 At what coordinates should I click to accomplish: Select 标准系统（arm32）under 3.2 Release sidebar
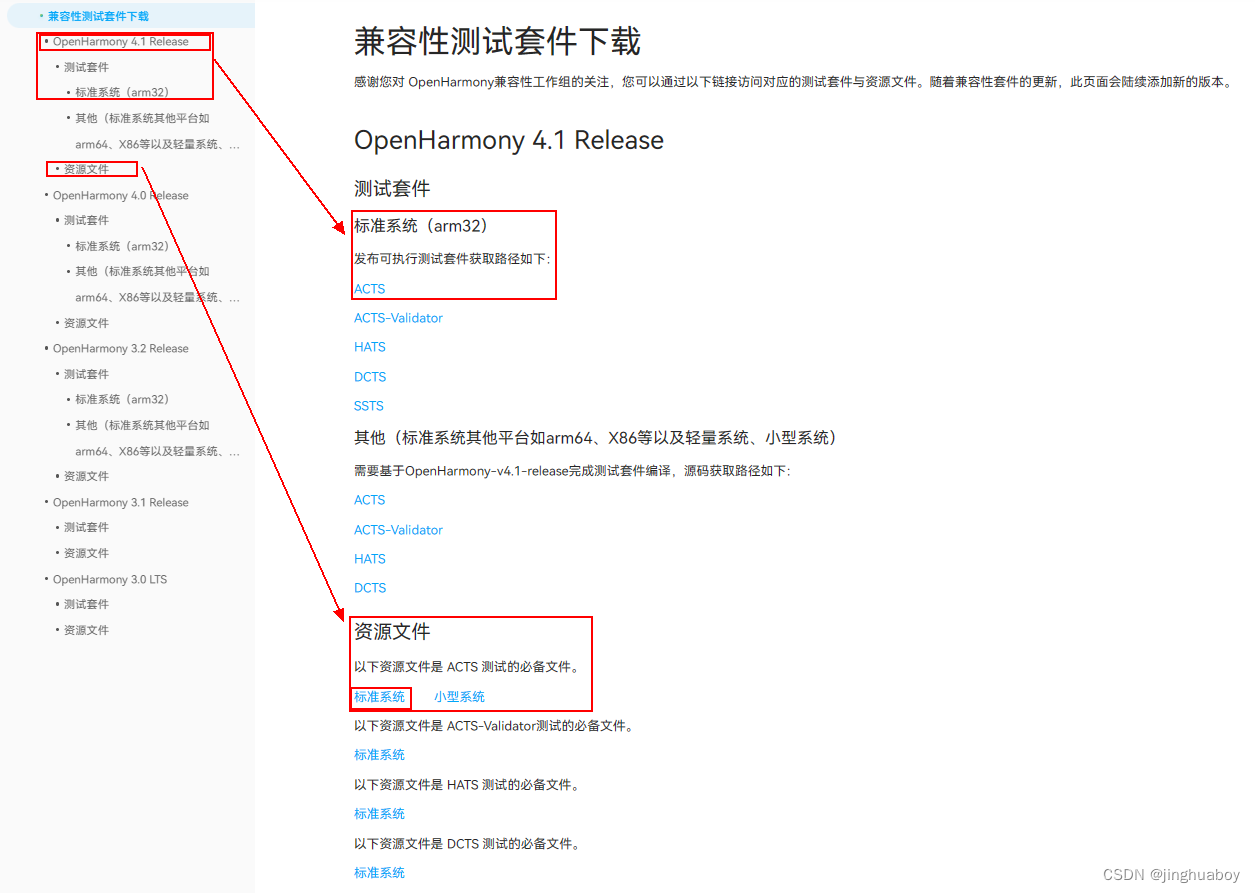[122, 399]
